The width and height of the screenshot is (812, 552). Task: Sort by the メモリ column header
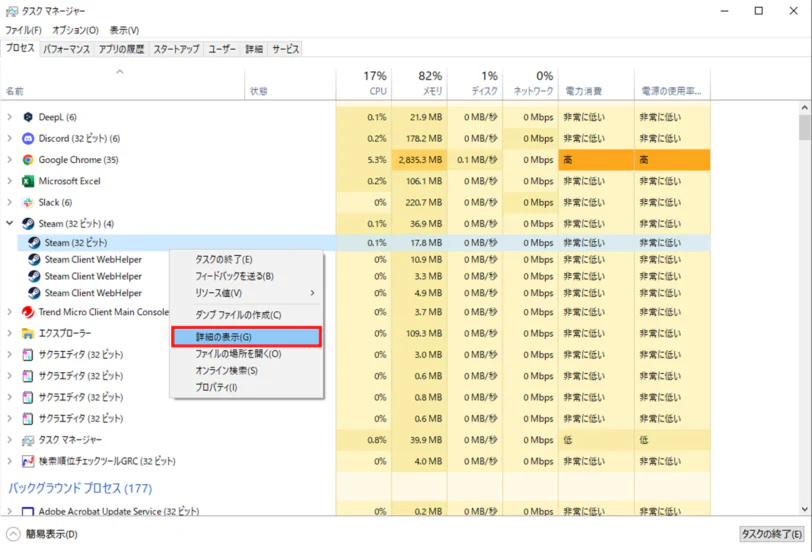click(x=419, y=83)
